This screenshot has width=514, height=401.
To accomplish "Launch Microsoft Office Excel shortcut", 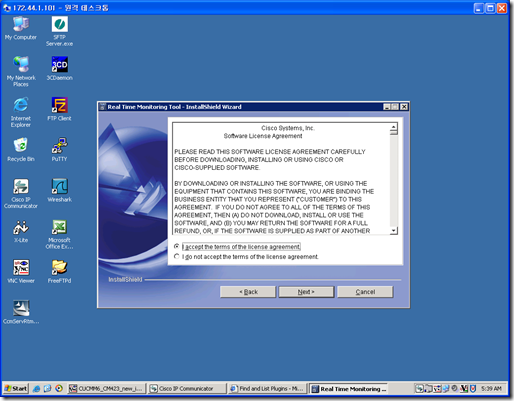I will pos(59,234).
